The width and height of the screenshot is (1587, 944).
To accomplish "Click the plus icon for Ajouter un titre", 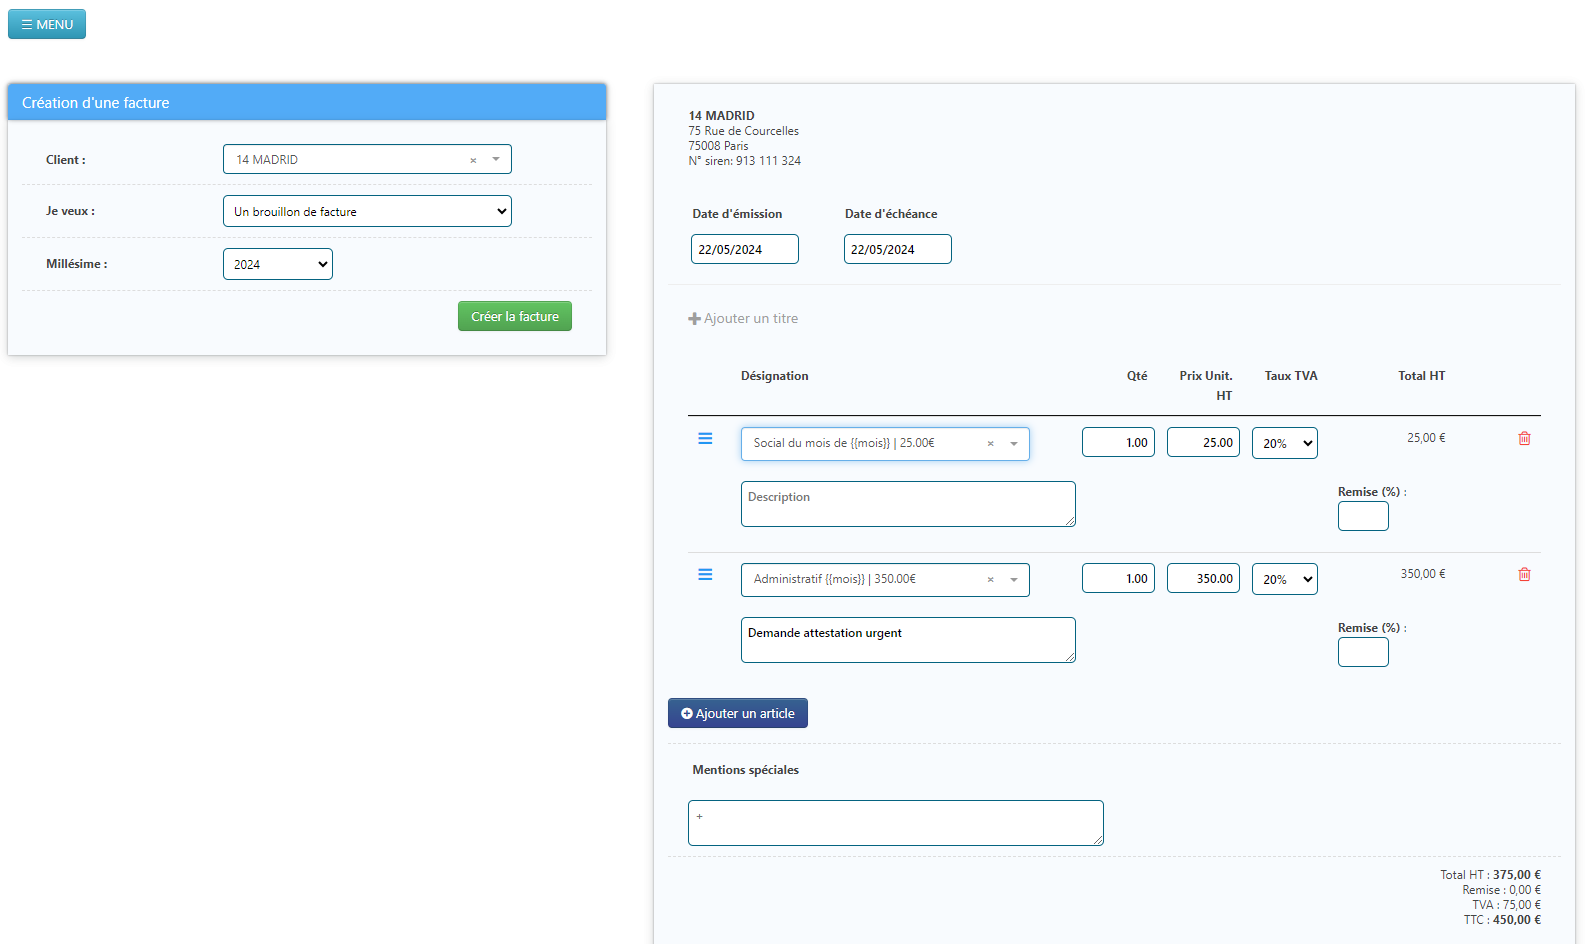I will click(694, 319).
